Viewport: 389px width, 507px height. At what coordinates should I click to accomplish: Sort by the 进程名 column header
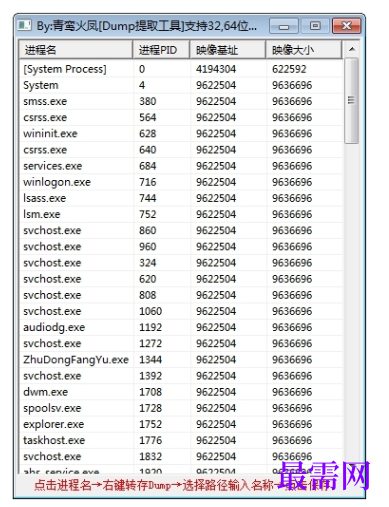pos(76,50)
